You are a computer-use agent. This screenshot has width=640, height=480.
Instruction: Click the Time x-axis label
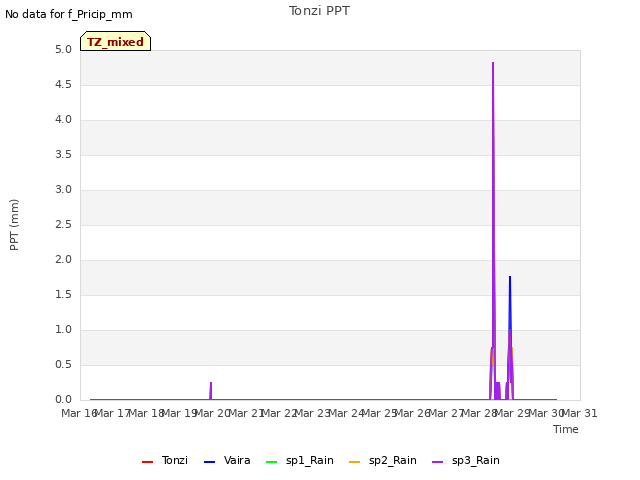tap(566, 429)
